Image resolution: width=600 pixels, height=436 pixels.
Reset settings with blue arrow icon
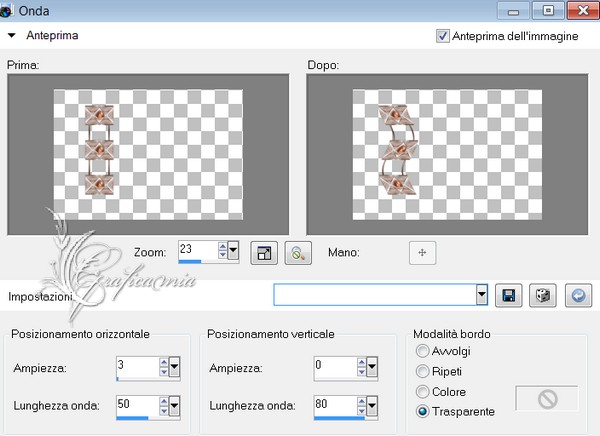tap(579, 296)
